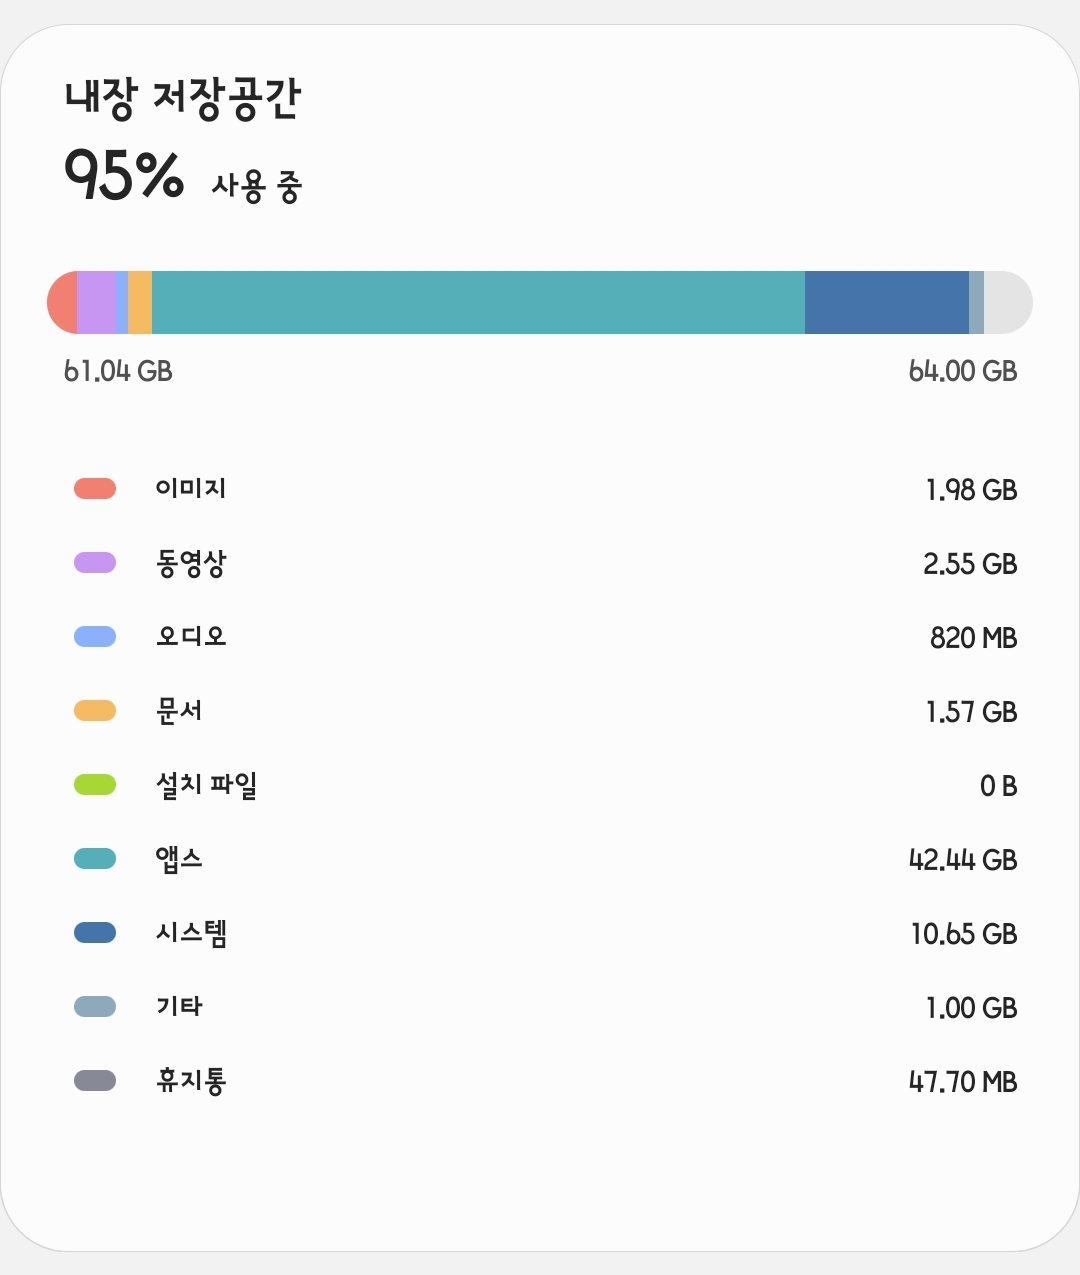Tap the 문서 category label
This screenshot has height=1275, width=1080.
point(179,711)
